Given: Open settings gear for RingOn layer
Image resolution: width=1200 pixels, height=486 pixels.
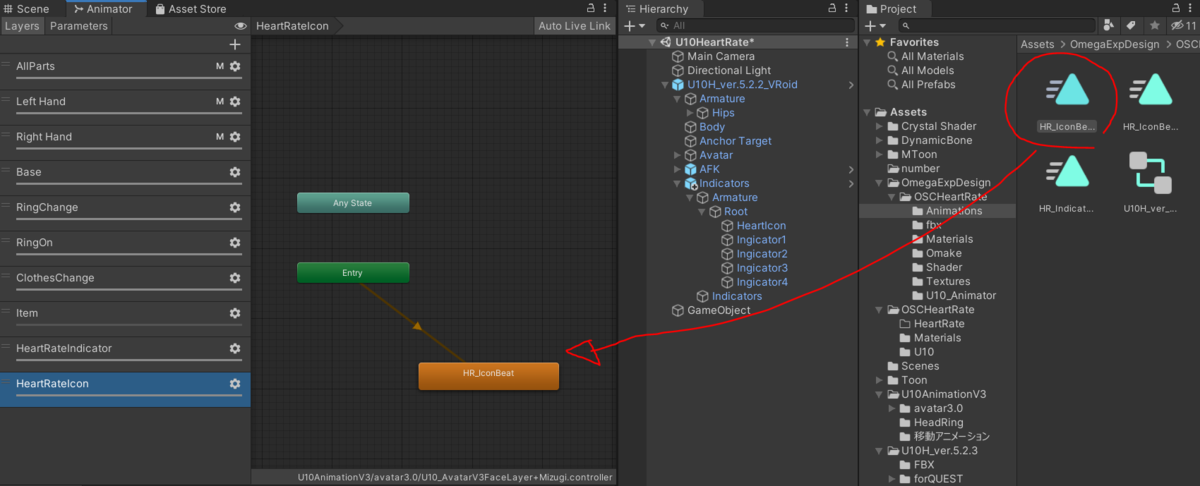Looking at the screenshot, I should coord(235,243).
